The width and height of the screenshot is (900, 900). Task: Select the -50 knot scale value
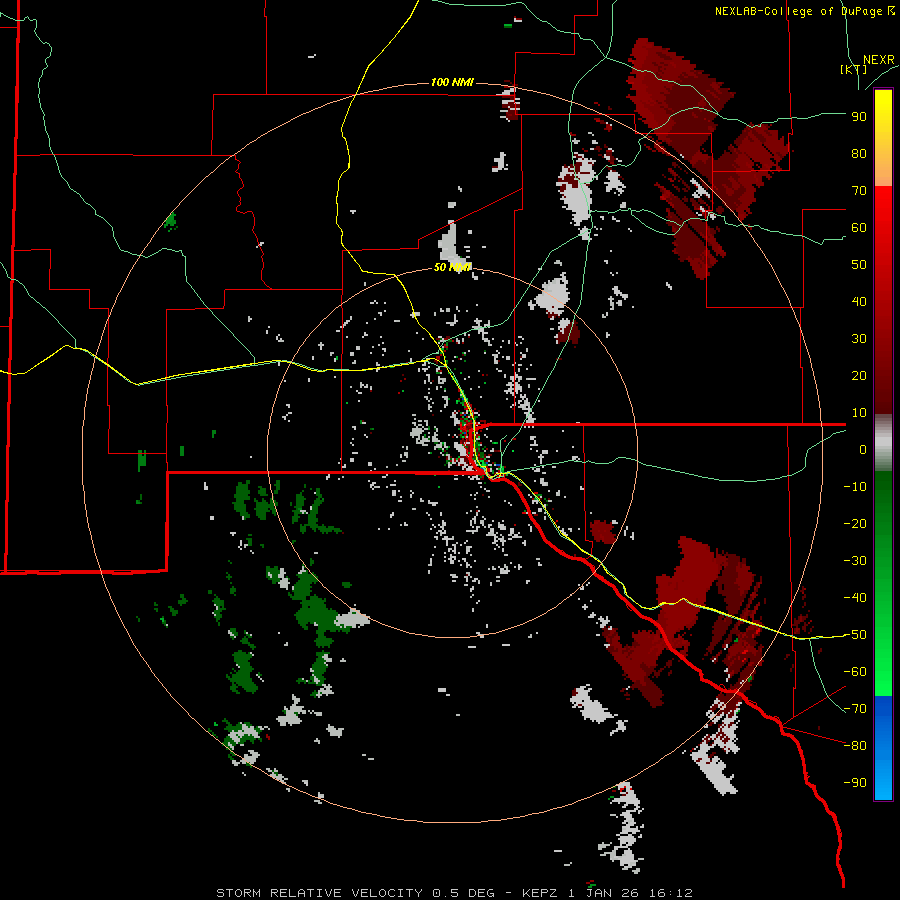coord(855,635)
